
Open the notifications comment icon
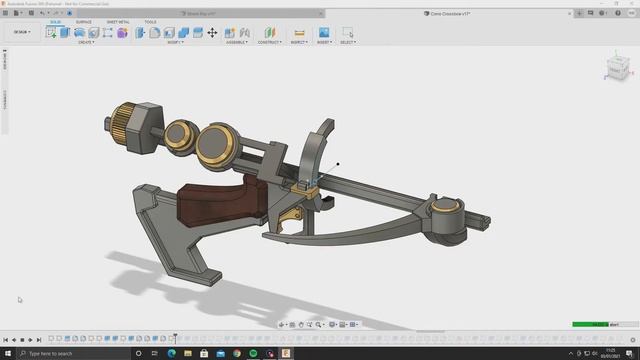click(x=590, y=13)
